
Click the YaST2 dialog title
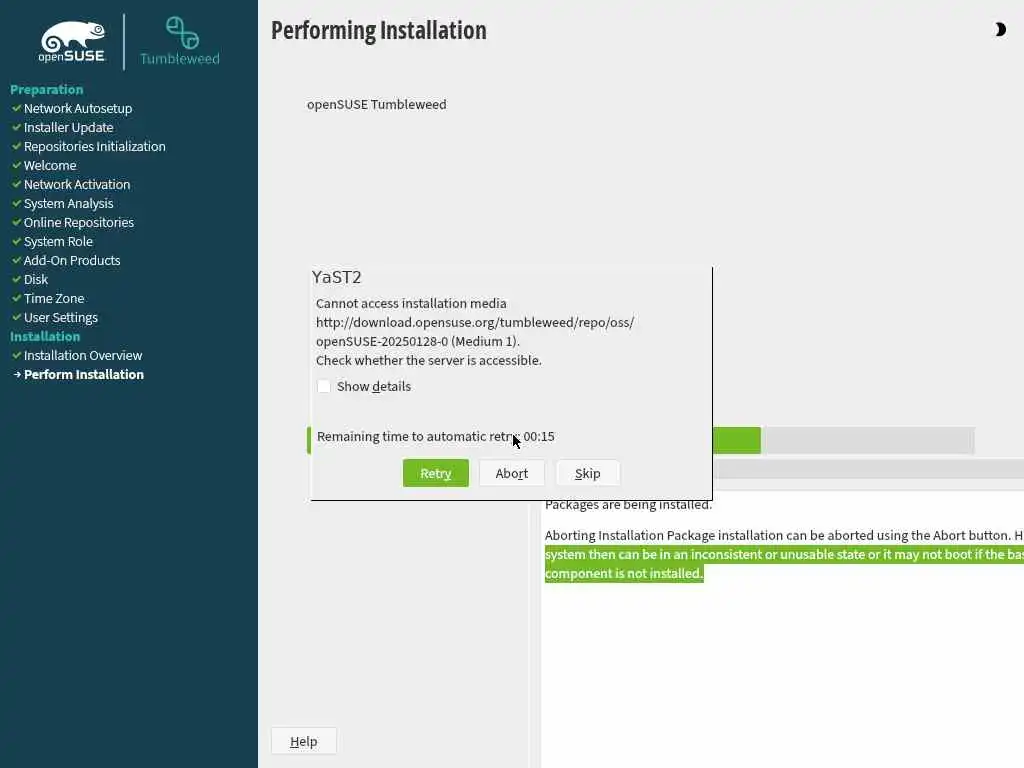336,277
